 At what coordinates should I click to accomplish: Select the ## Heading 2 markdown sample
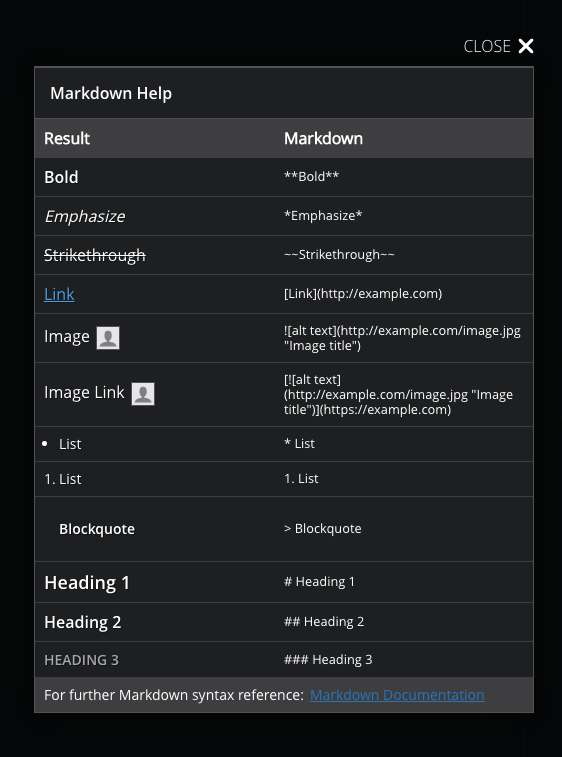324,621
